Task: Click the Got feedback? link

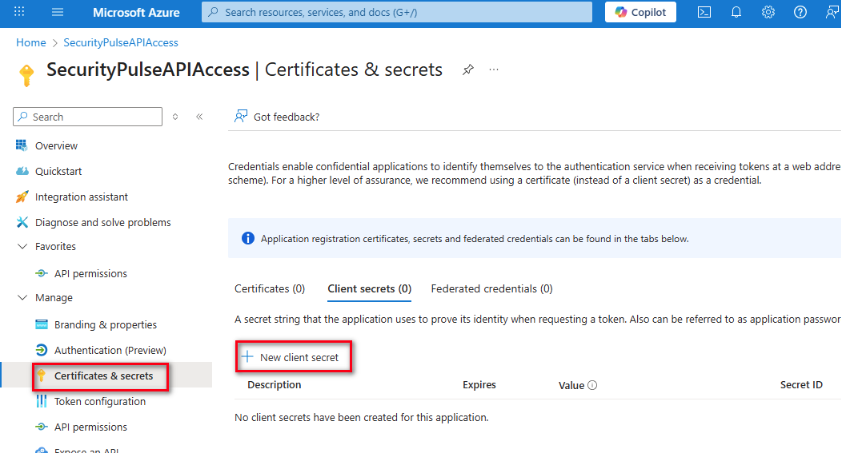Action: [286, 117]
